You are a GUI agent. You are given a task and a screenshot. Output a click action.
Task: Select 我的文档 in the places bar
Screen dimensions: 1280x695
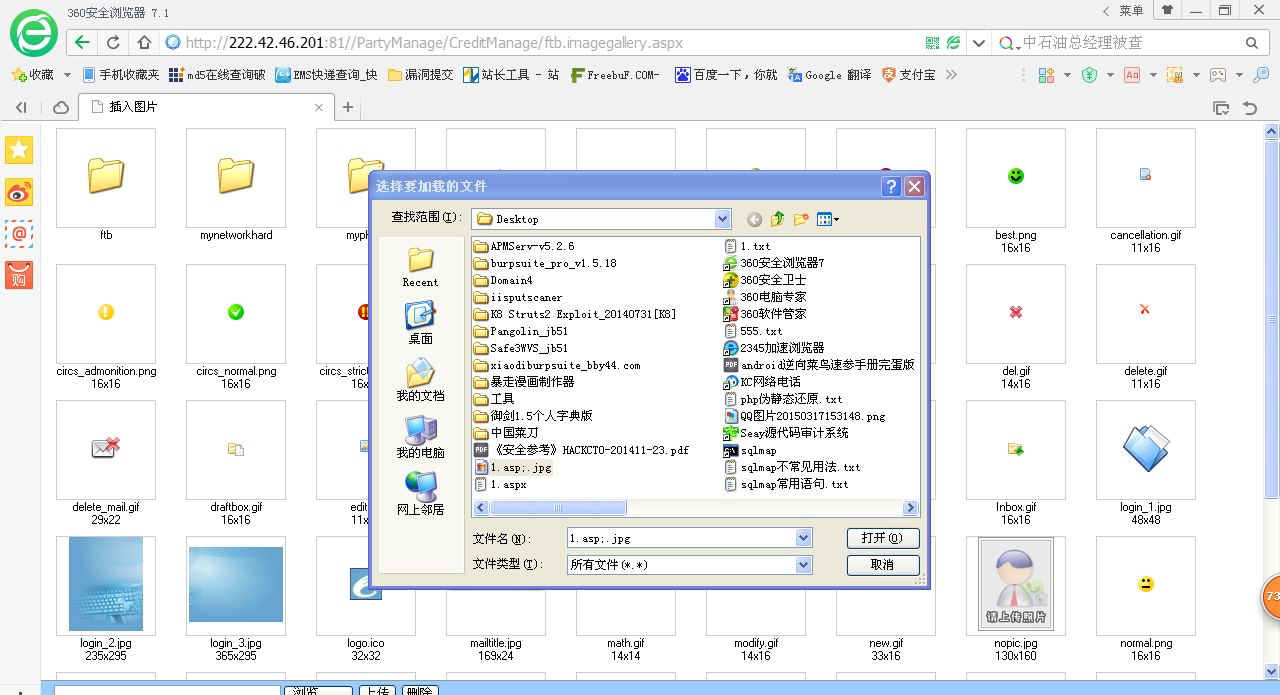click(420, 380)
